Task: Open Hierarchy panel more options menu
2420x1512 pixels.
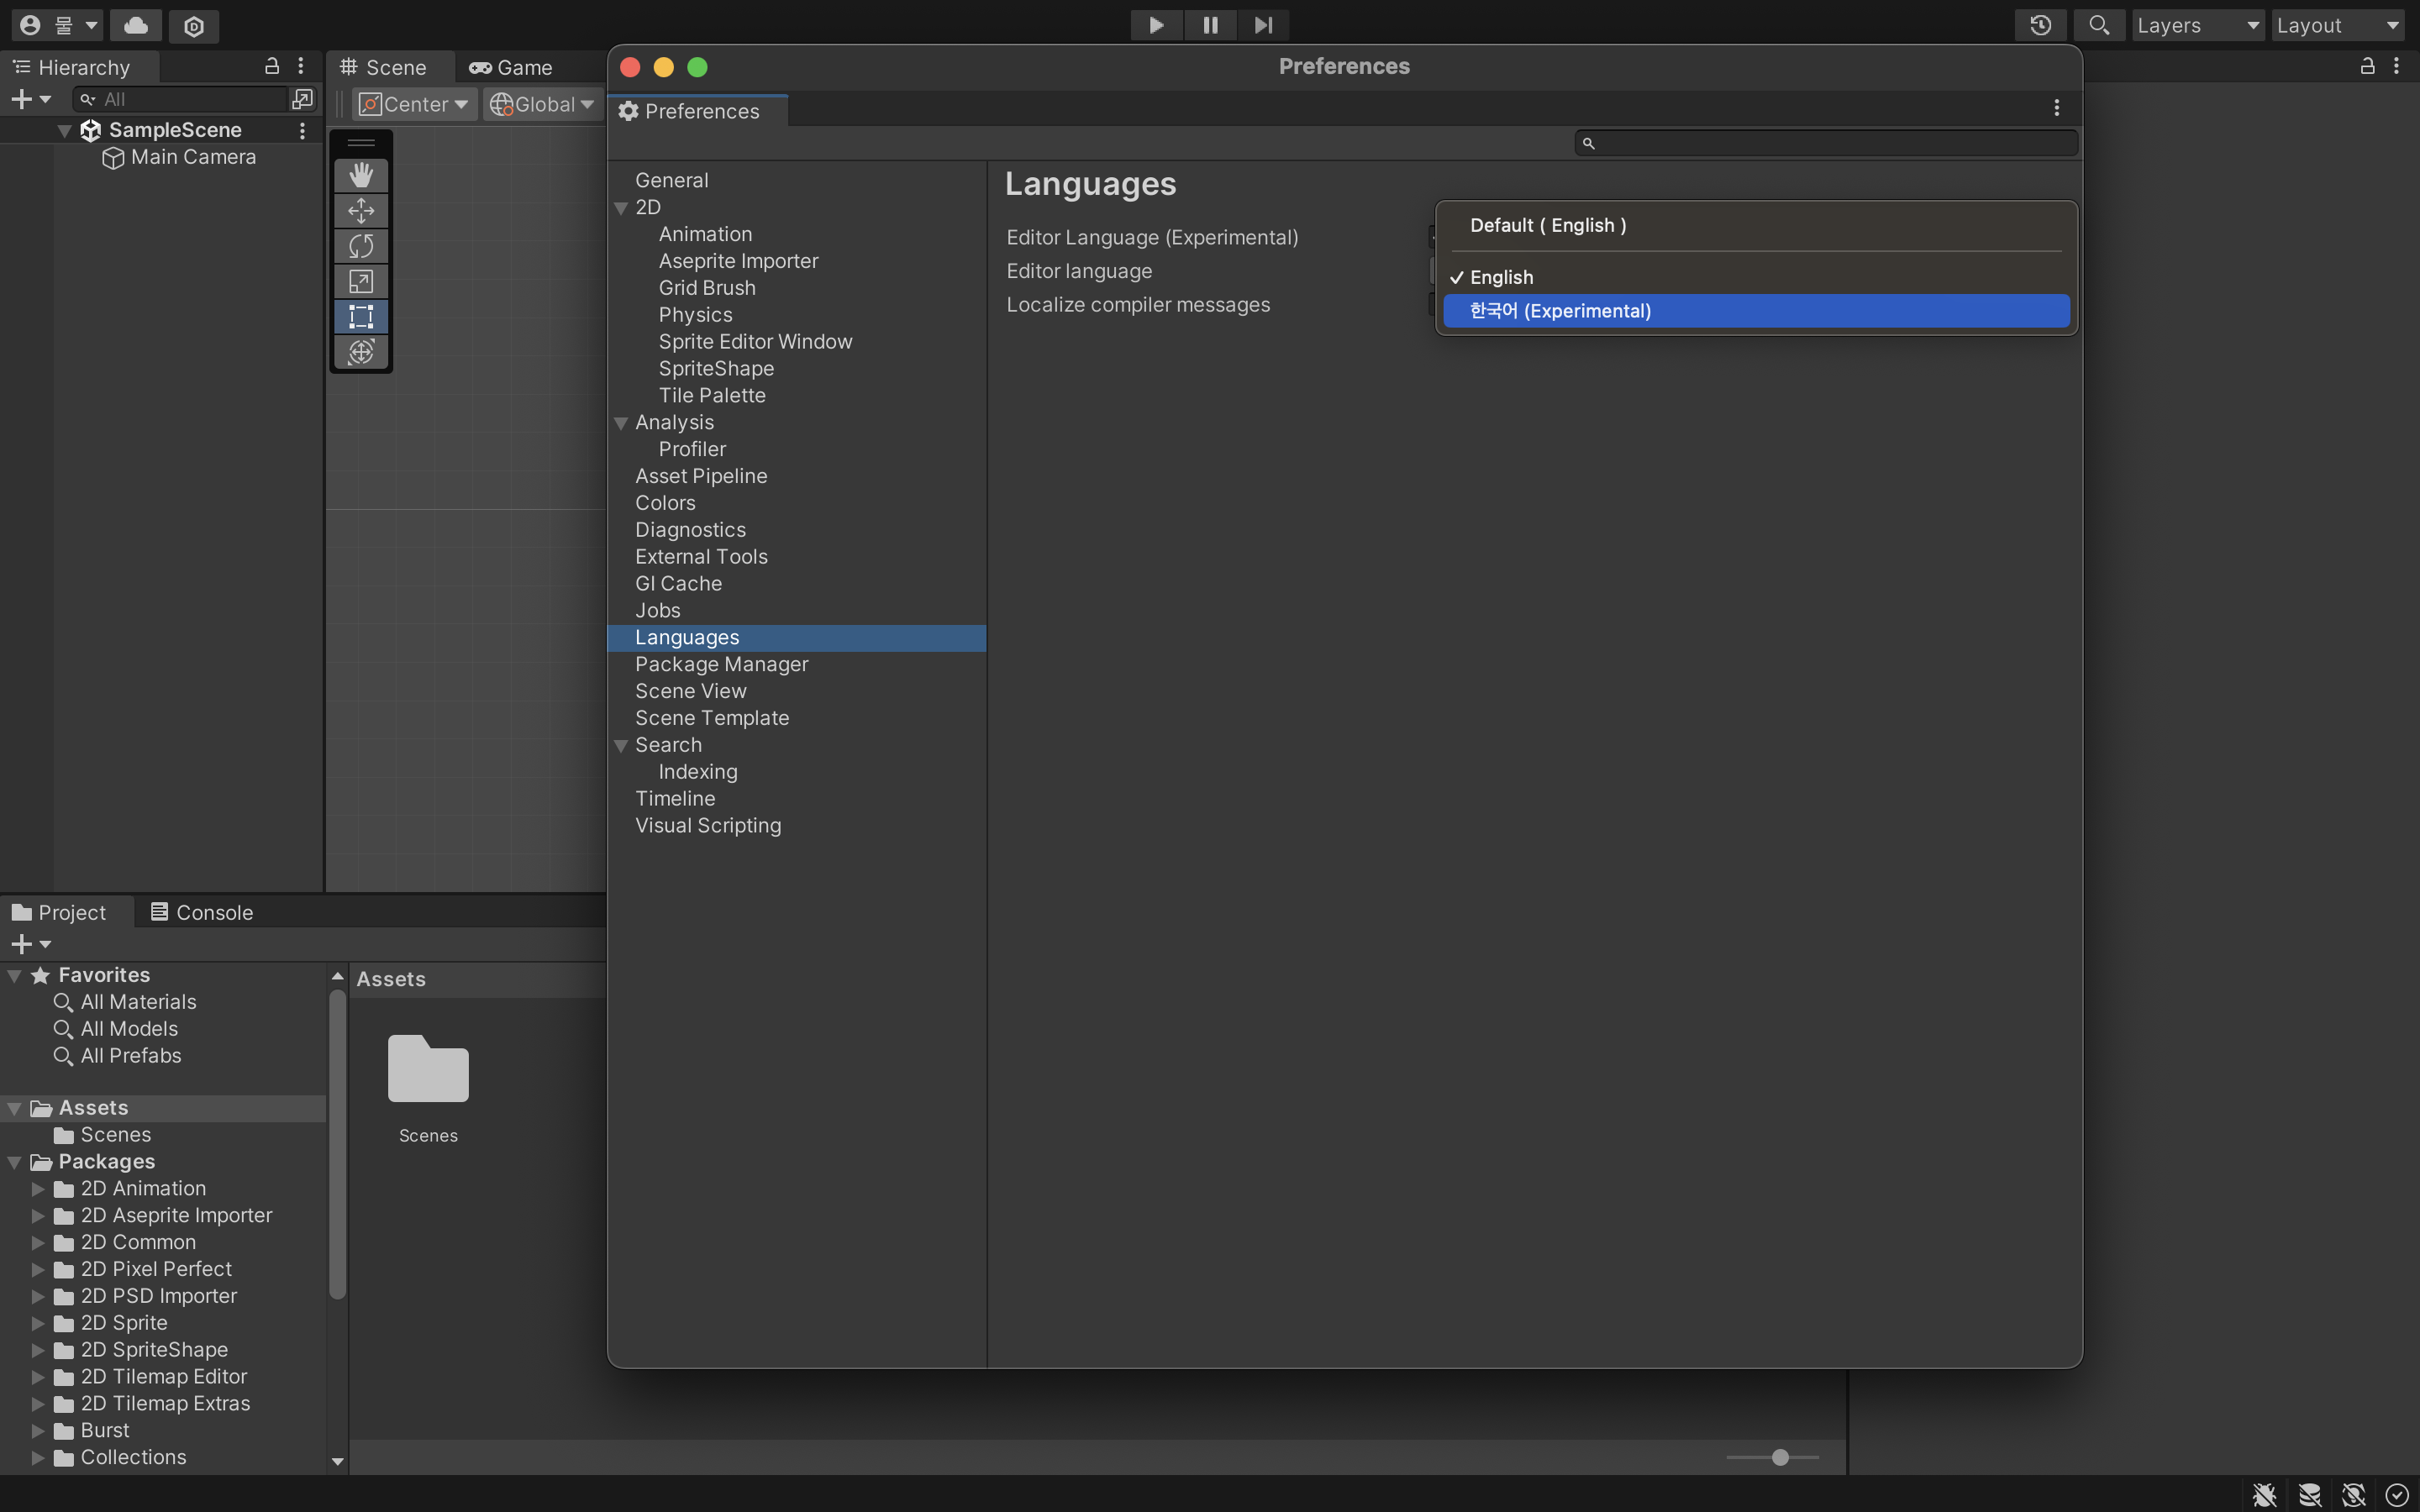Action: click(301, 66)
